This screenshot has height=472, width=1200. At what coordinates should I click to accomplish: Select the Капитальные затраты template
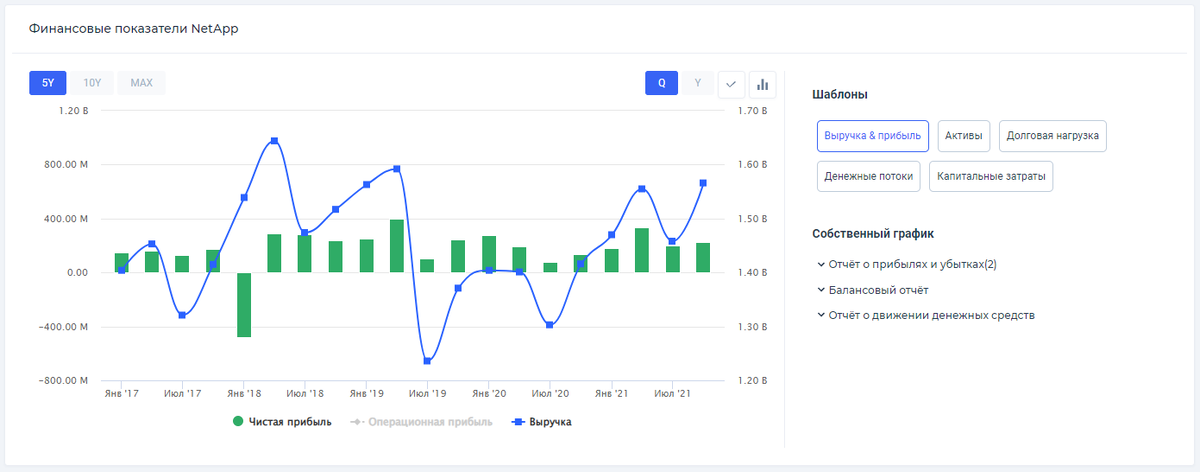990,177
